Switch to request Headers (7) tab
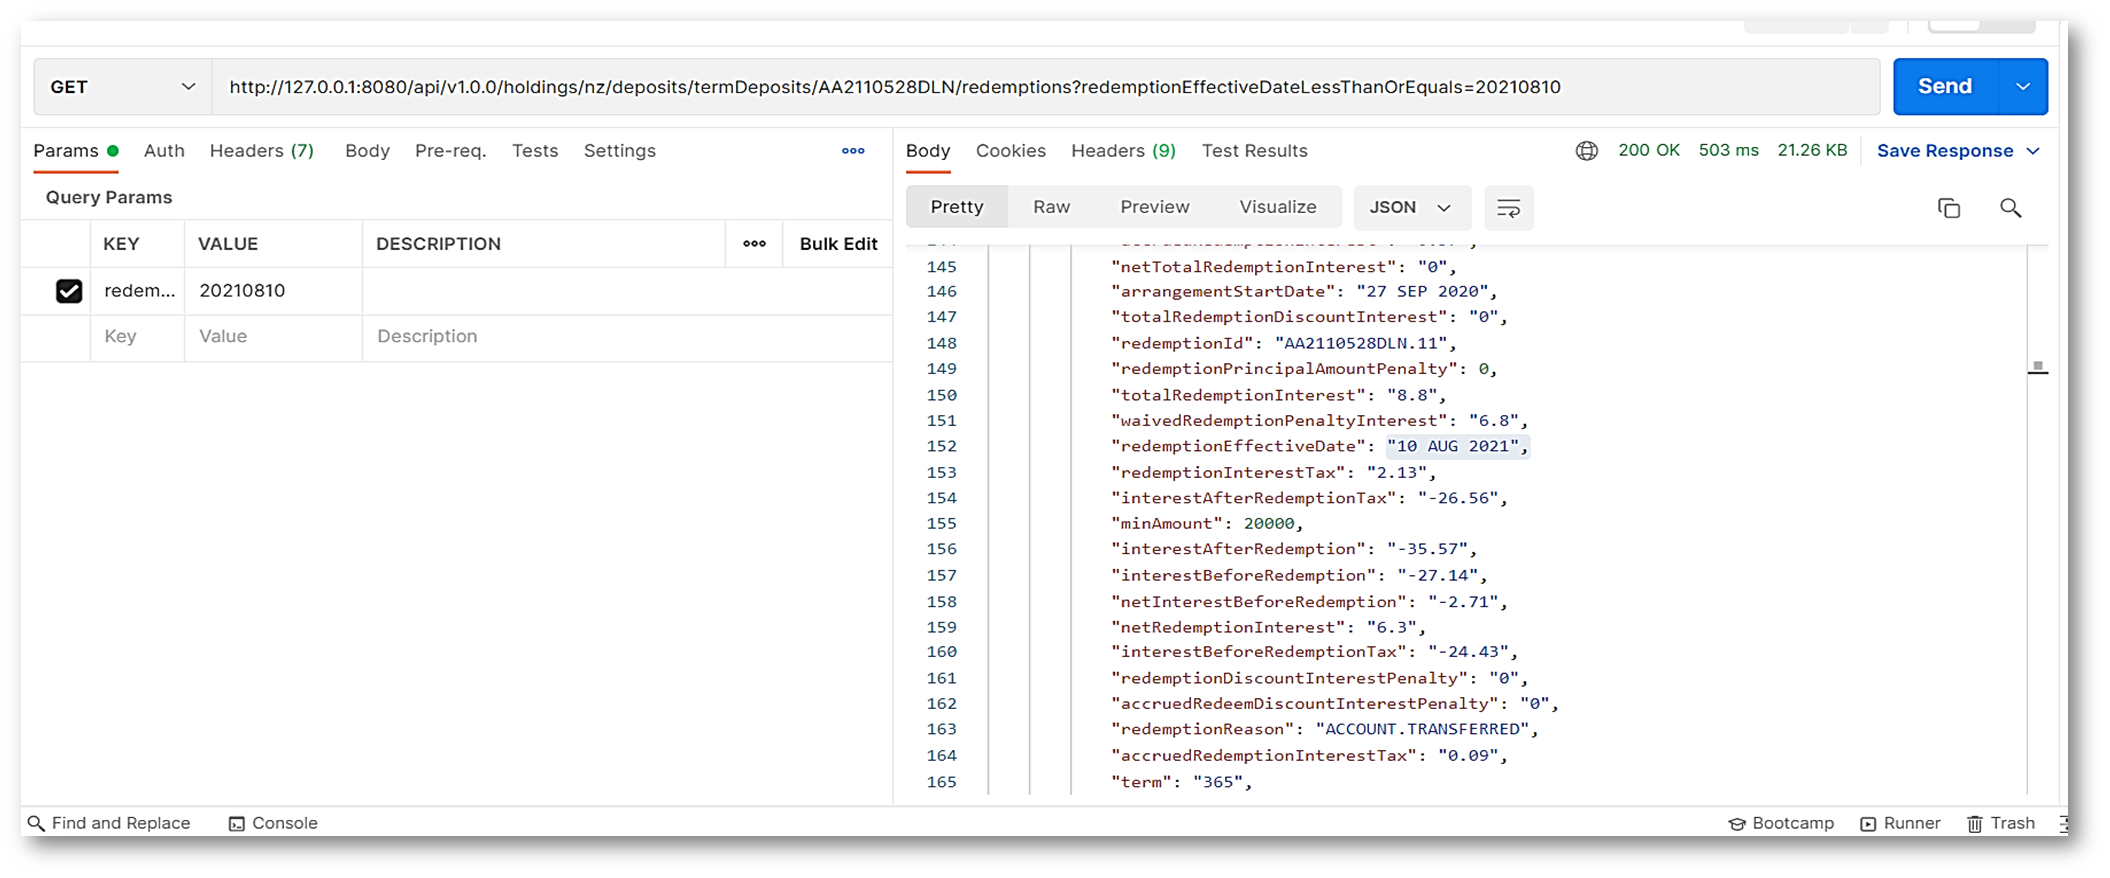Screen dimensions: 2110x878 click(261, 151)
